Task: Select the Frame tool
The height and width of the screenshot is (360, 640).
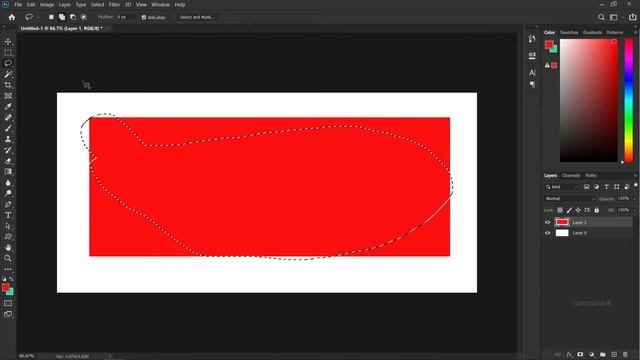Action: (x=8, y=96)
